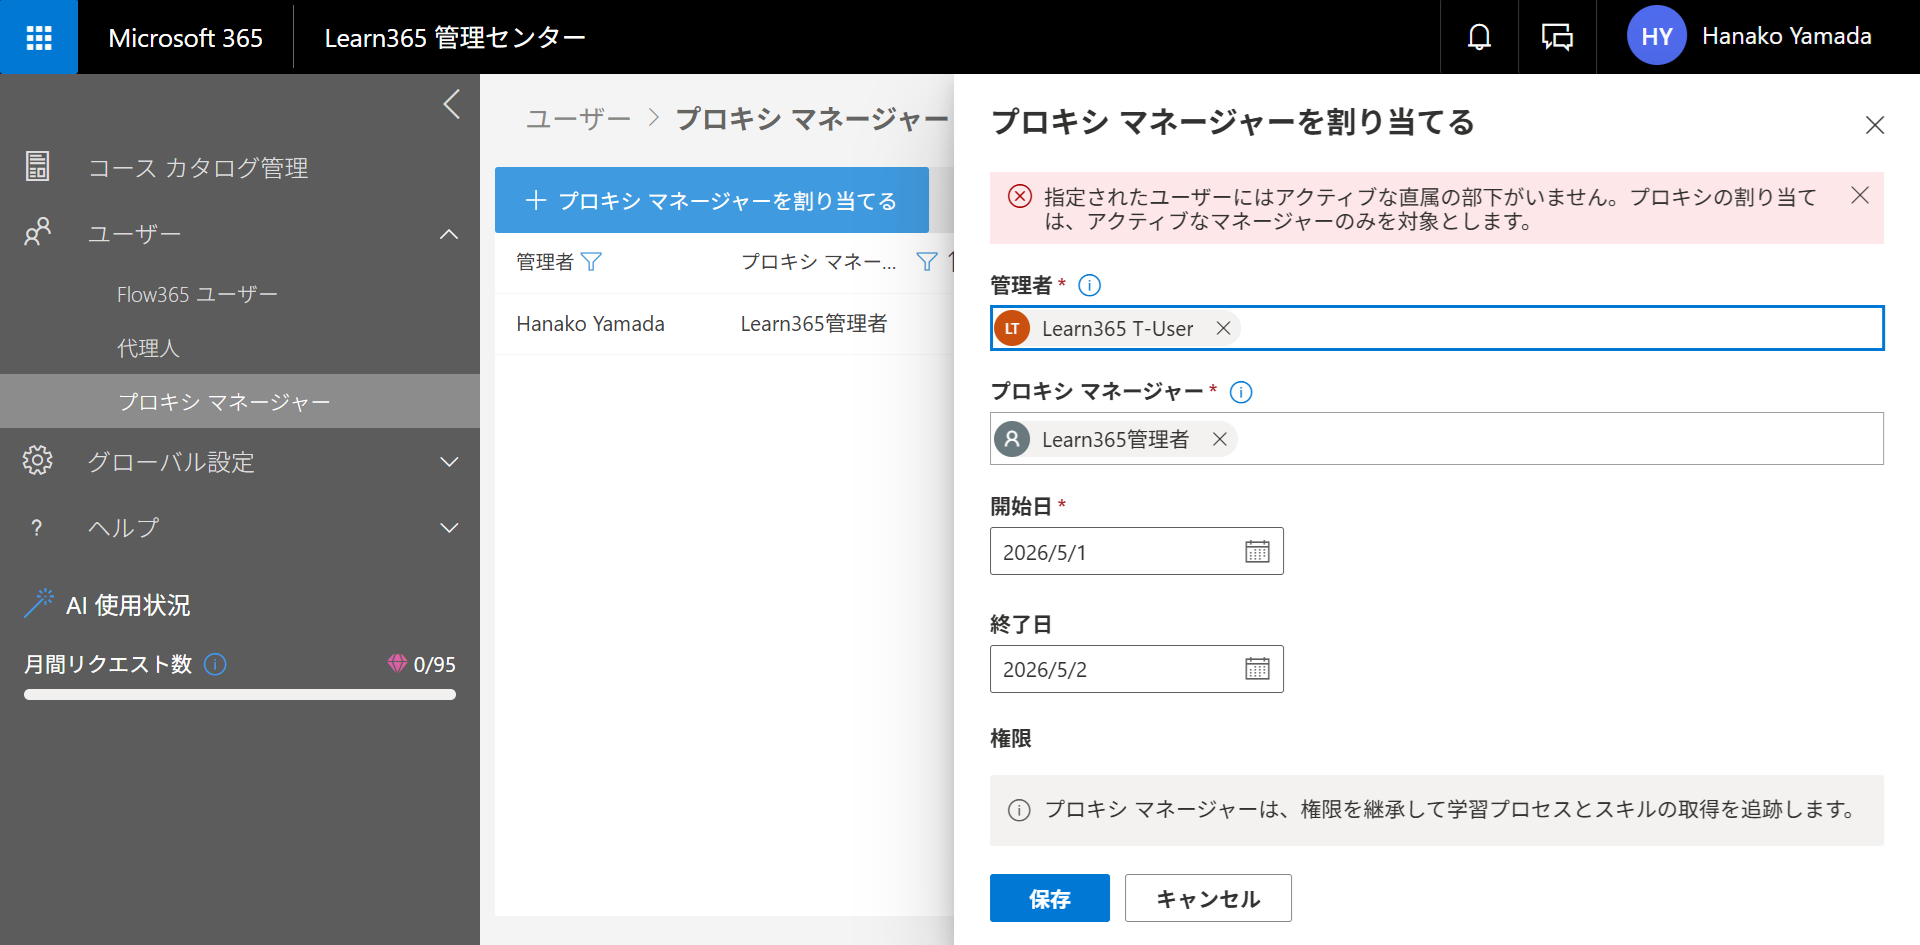Screen dimensions: 1920x945
Task: Click Microsoft 365 header link
Action: coord(185,37)
